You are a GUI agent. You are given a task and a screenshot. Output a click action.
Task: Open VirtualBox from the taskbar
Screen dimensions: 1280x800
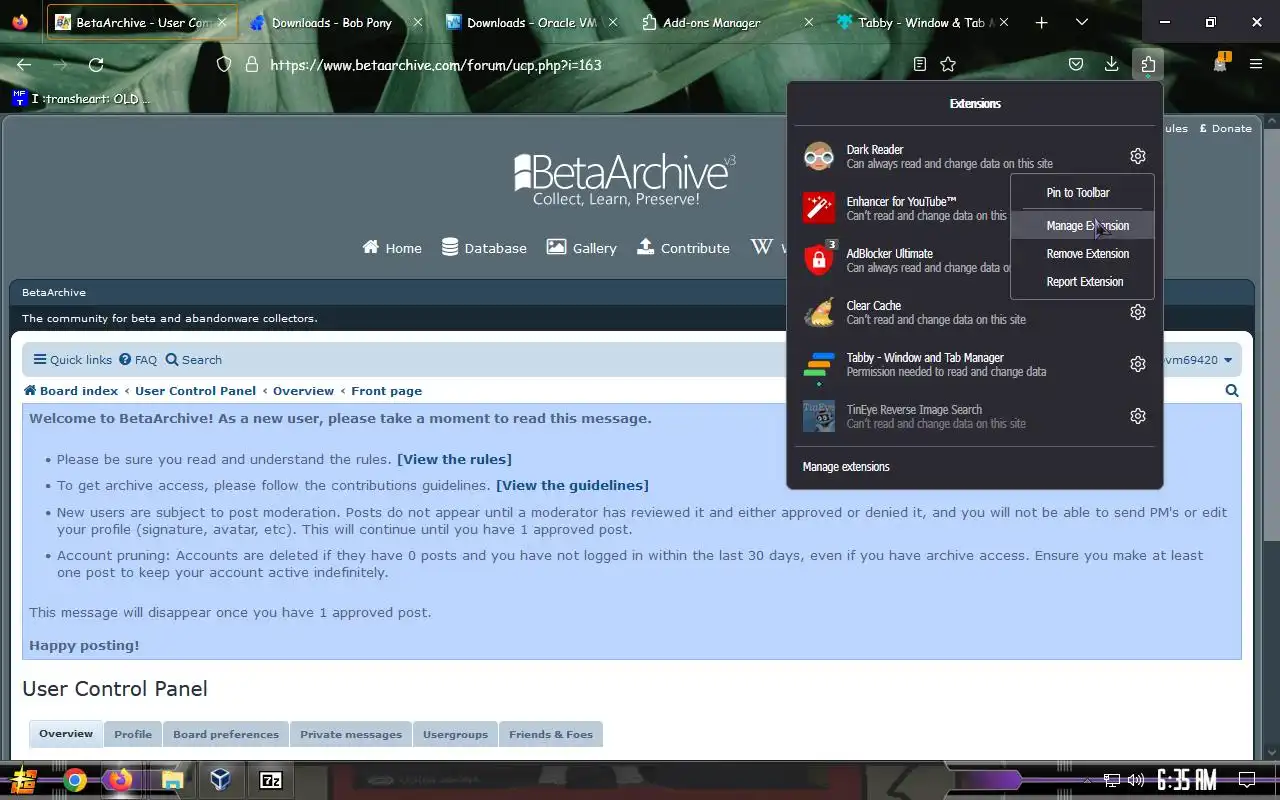point(221,780)
